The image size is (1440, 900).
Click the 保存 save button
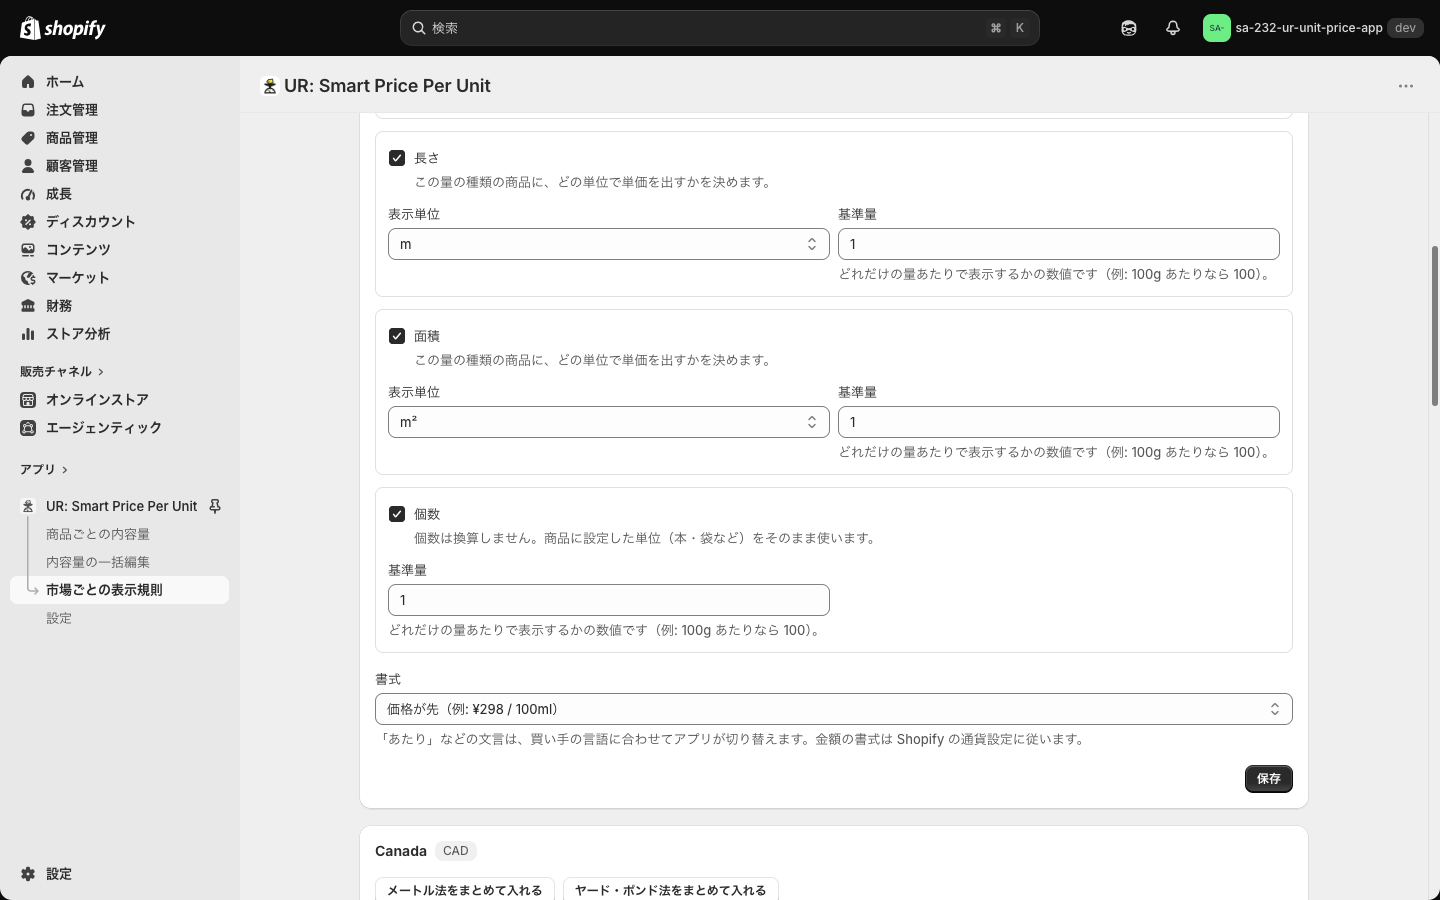pos(1269,779)
